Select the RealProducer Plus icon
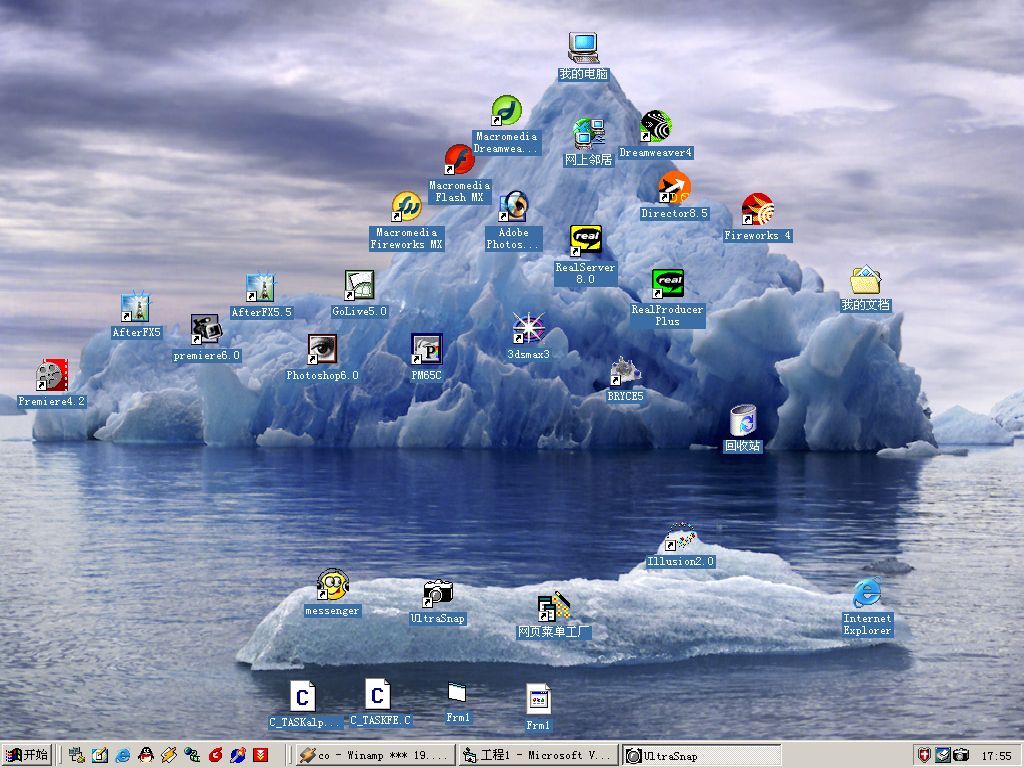Screen dimensions: 1024x768 point(667,284)
